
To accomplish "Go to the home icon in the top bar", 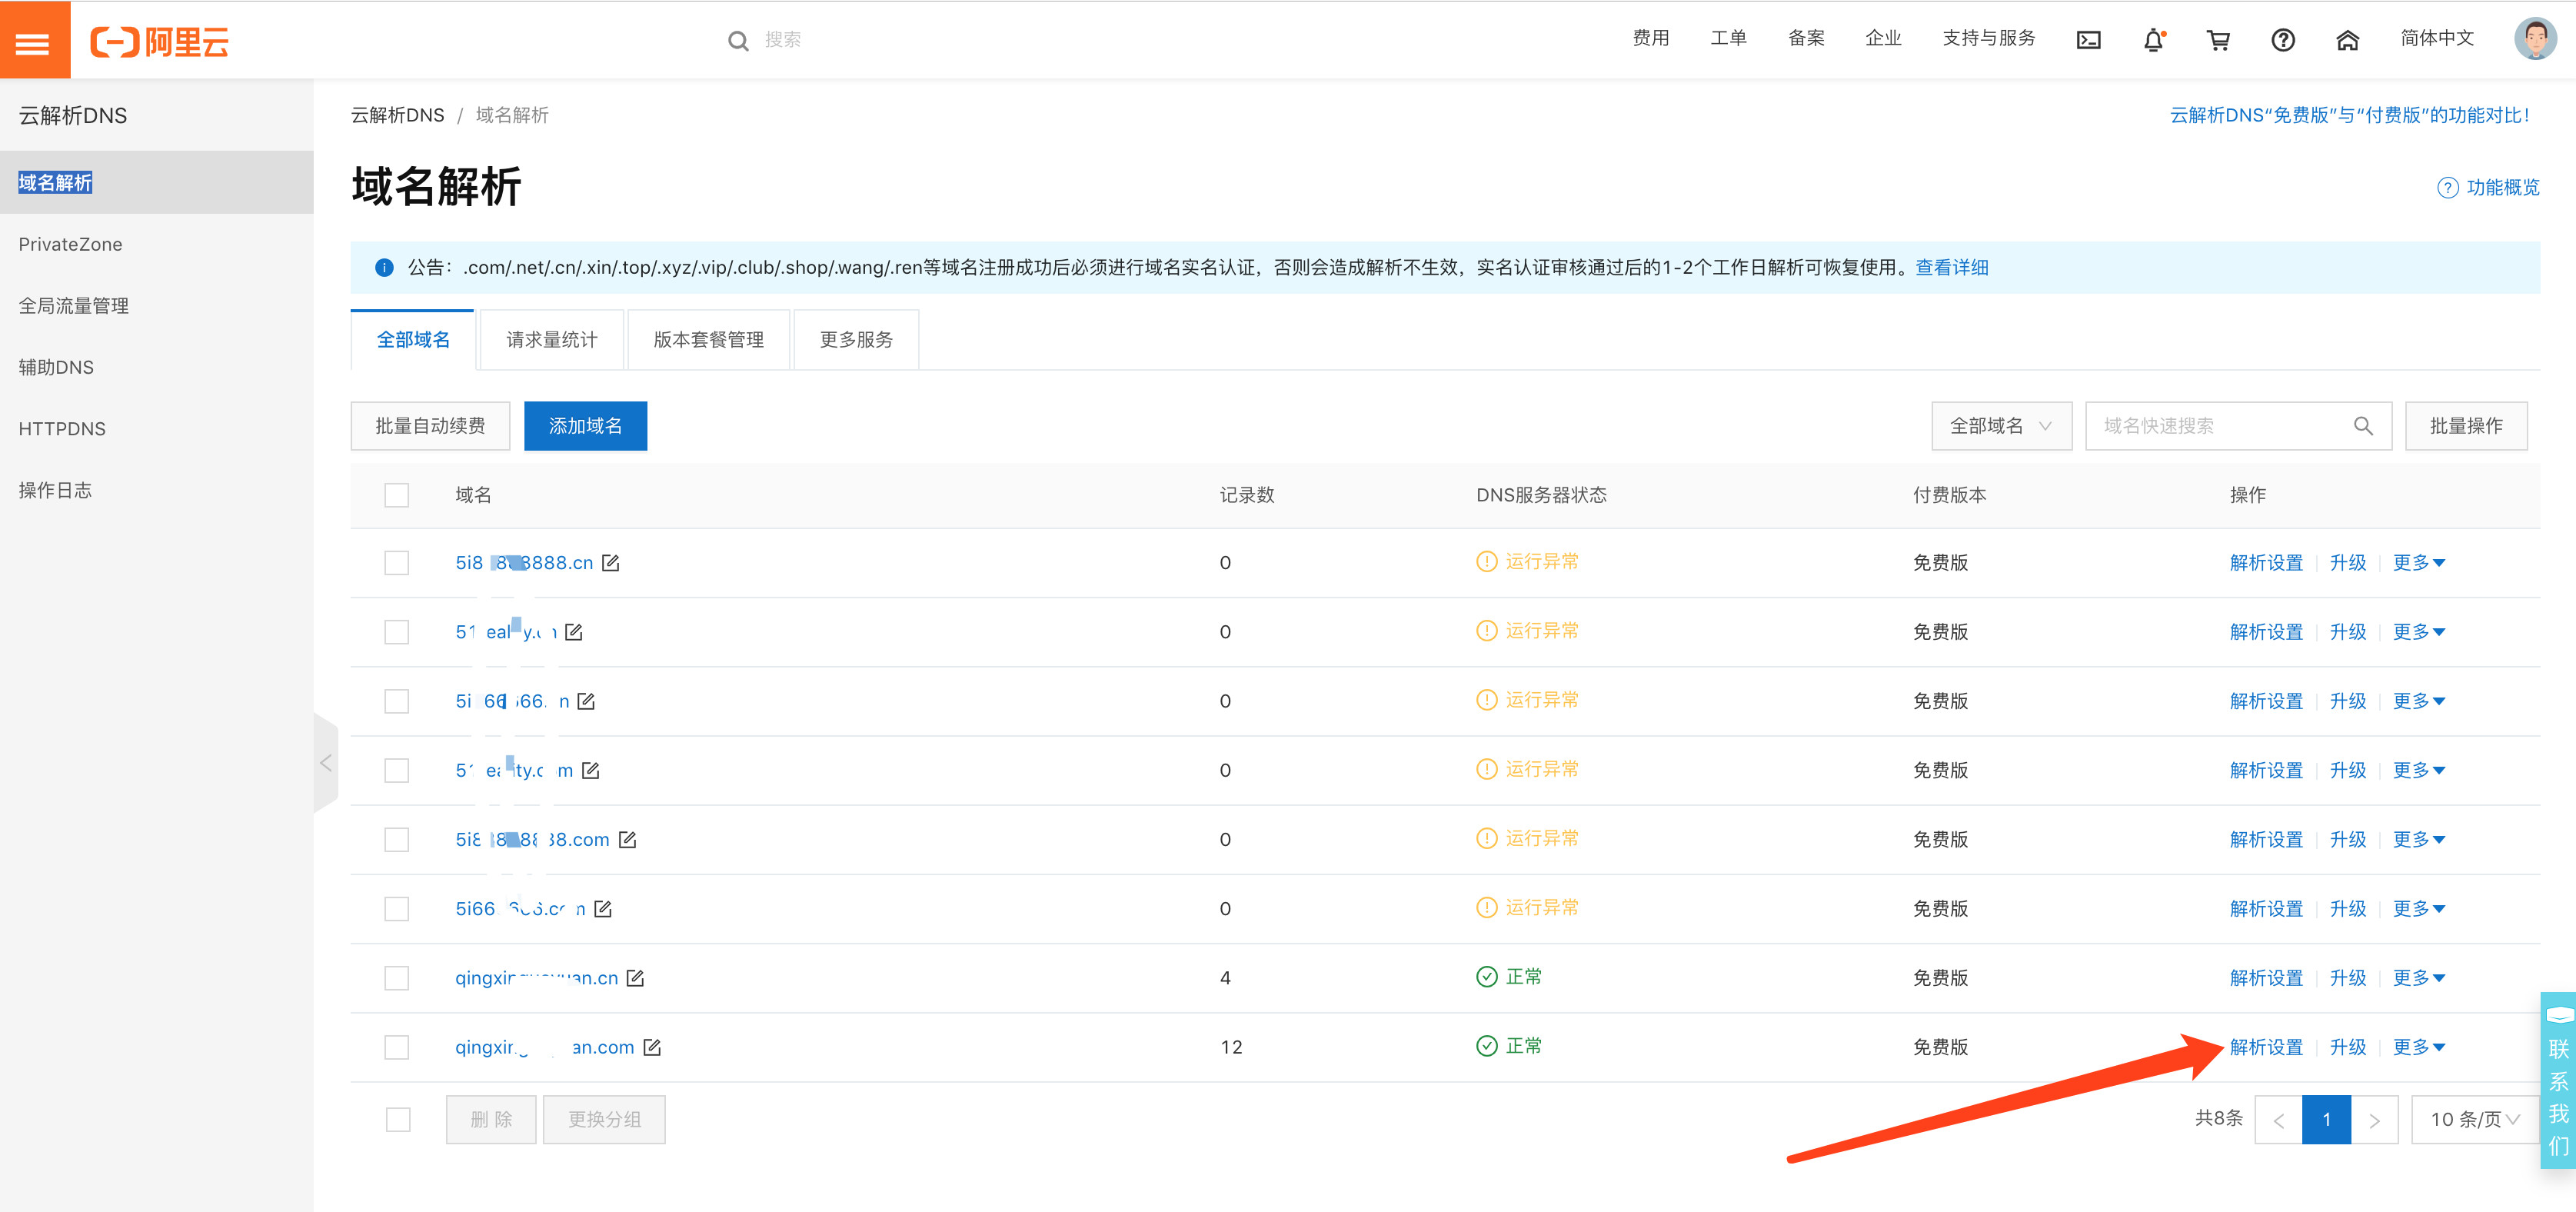I will click(x=2347, y=40).
